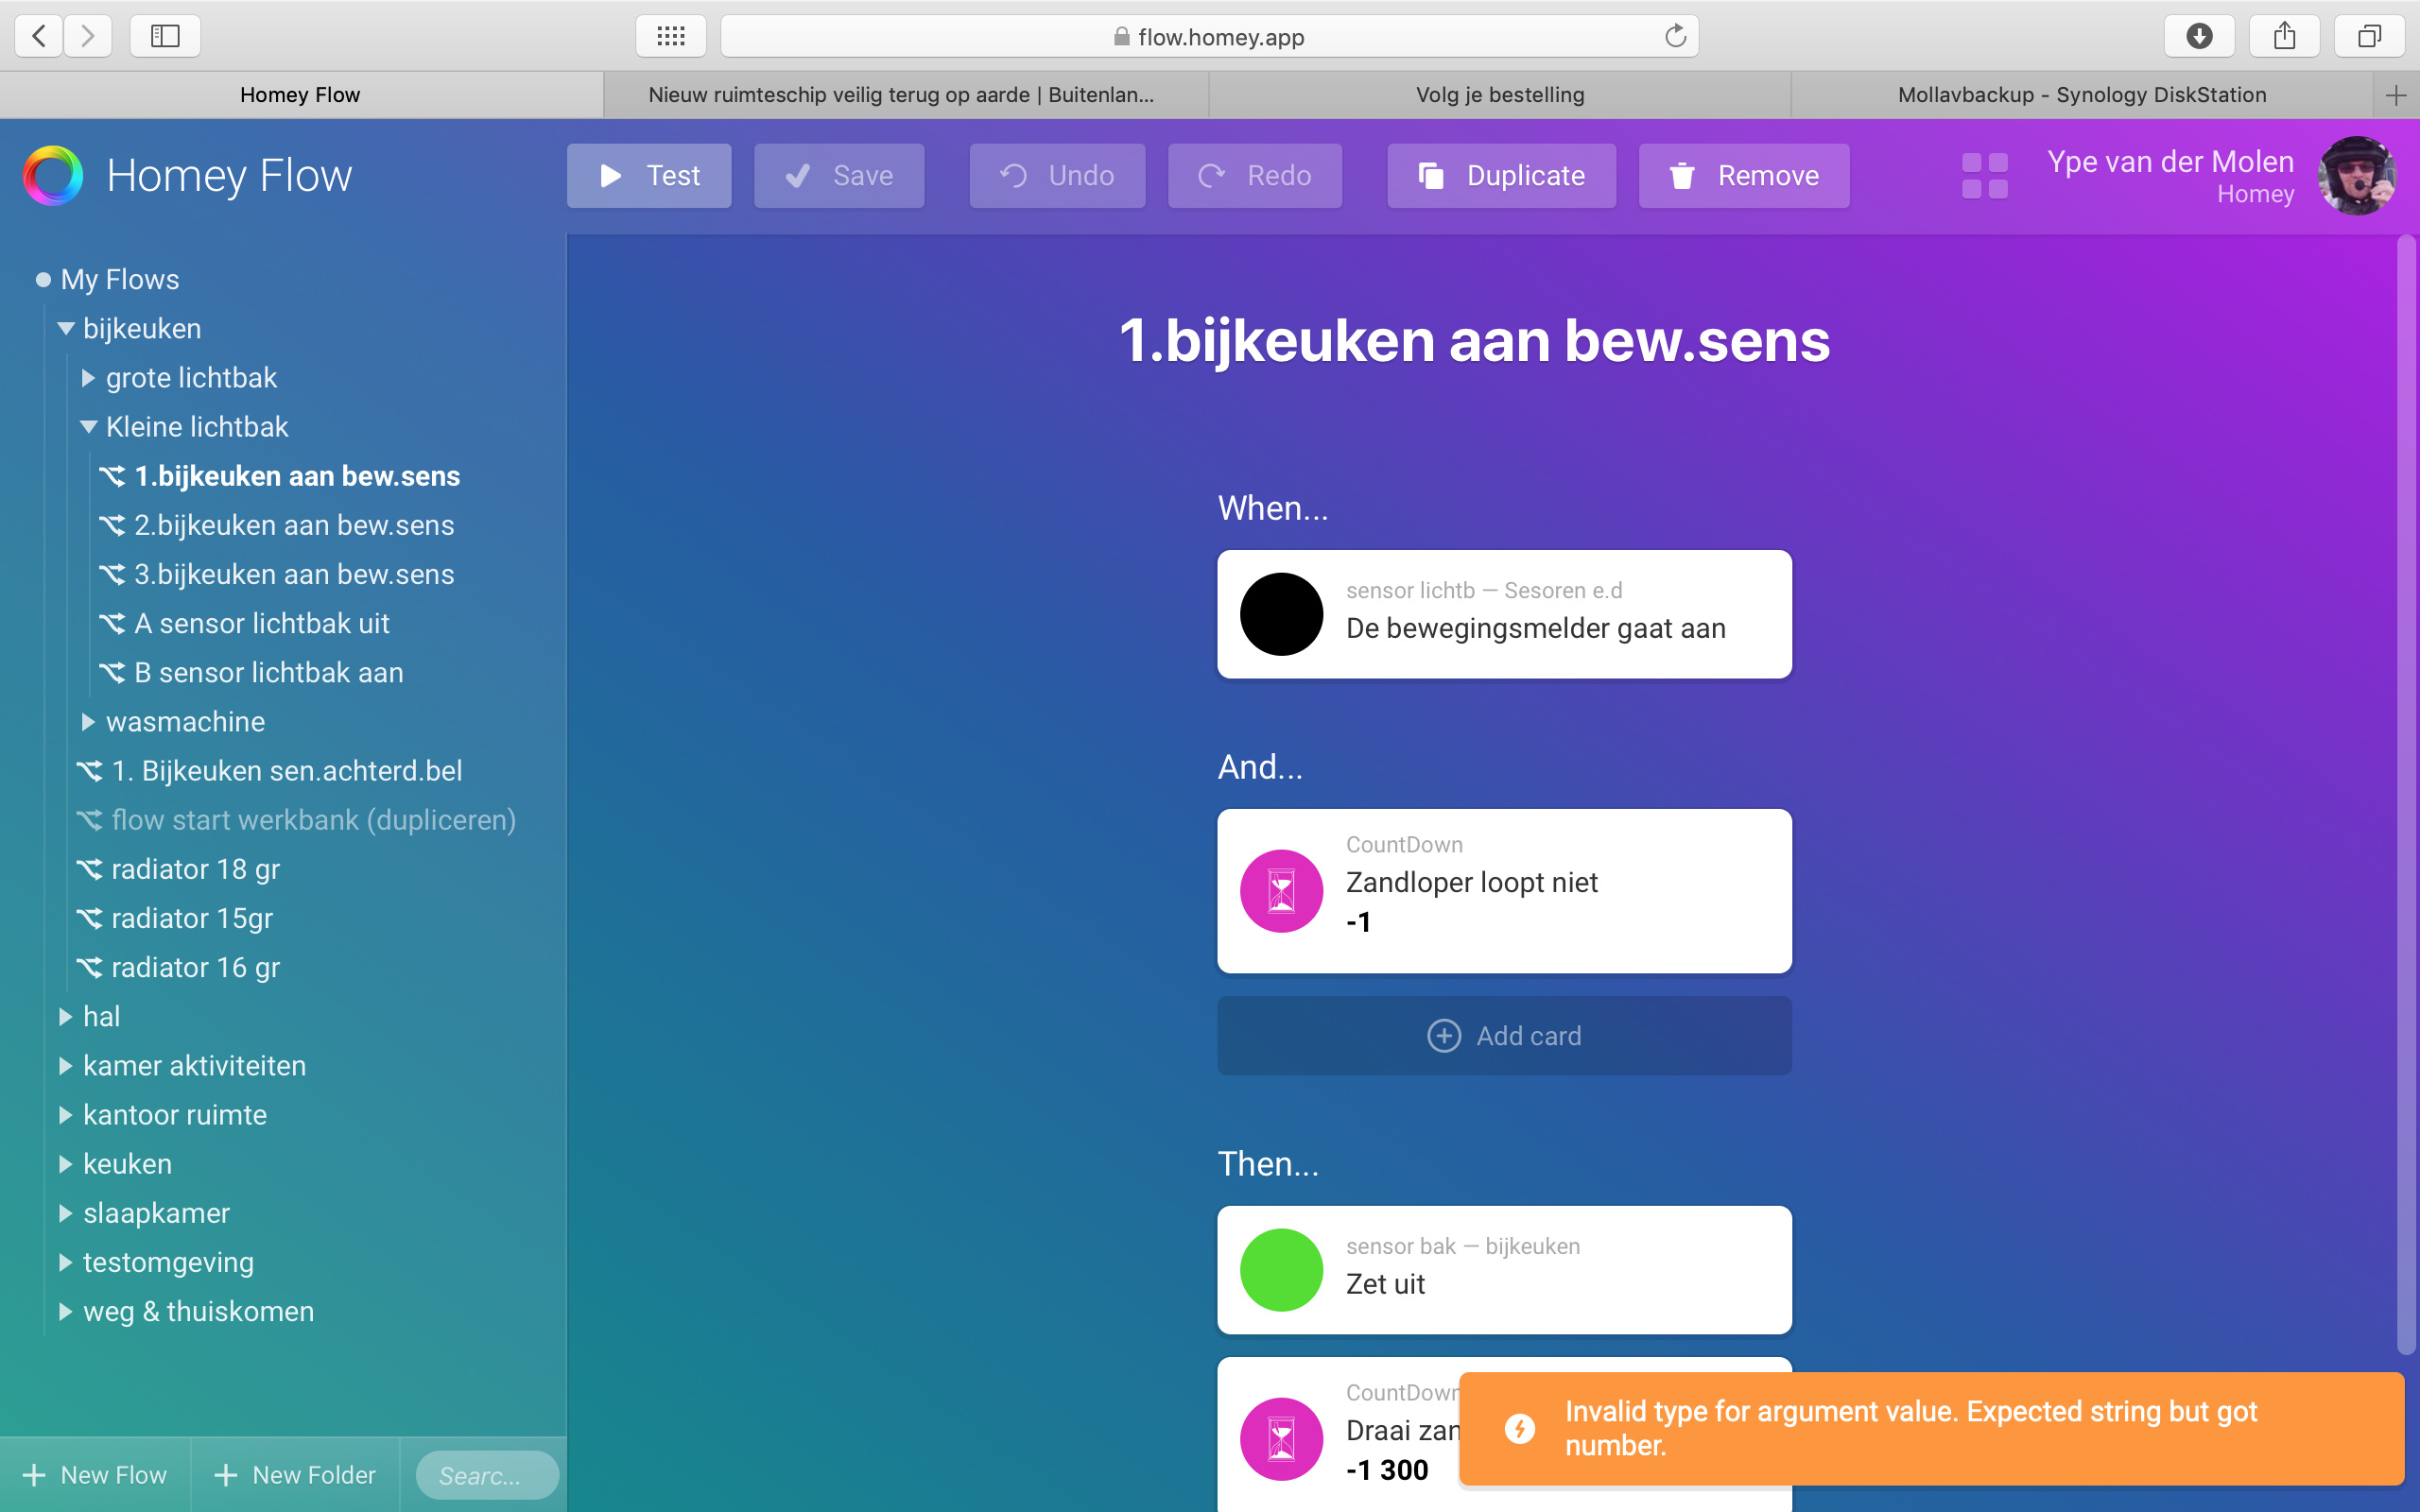
Task: Collapse the bijkeuken folder
Action: pos(66,328)
